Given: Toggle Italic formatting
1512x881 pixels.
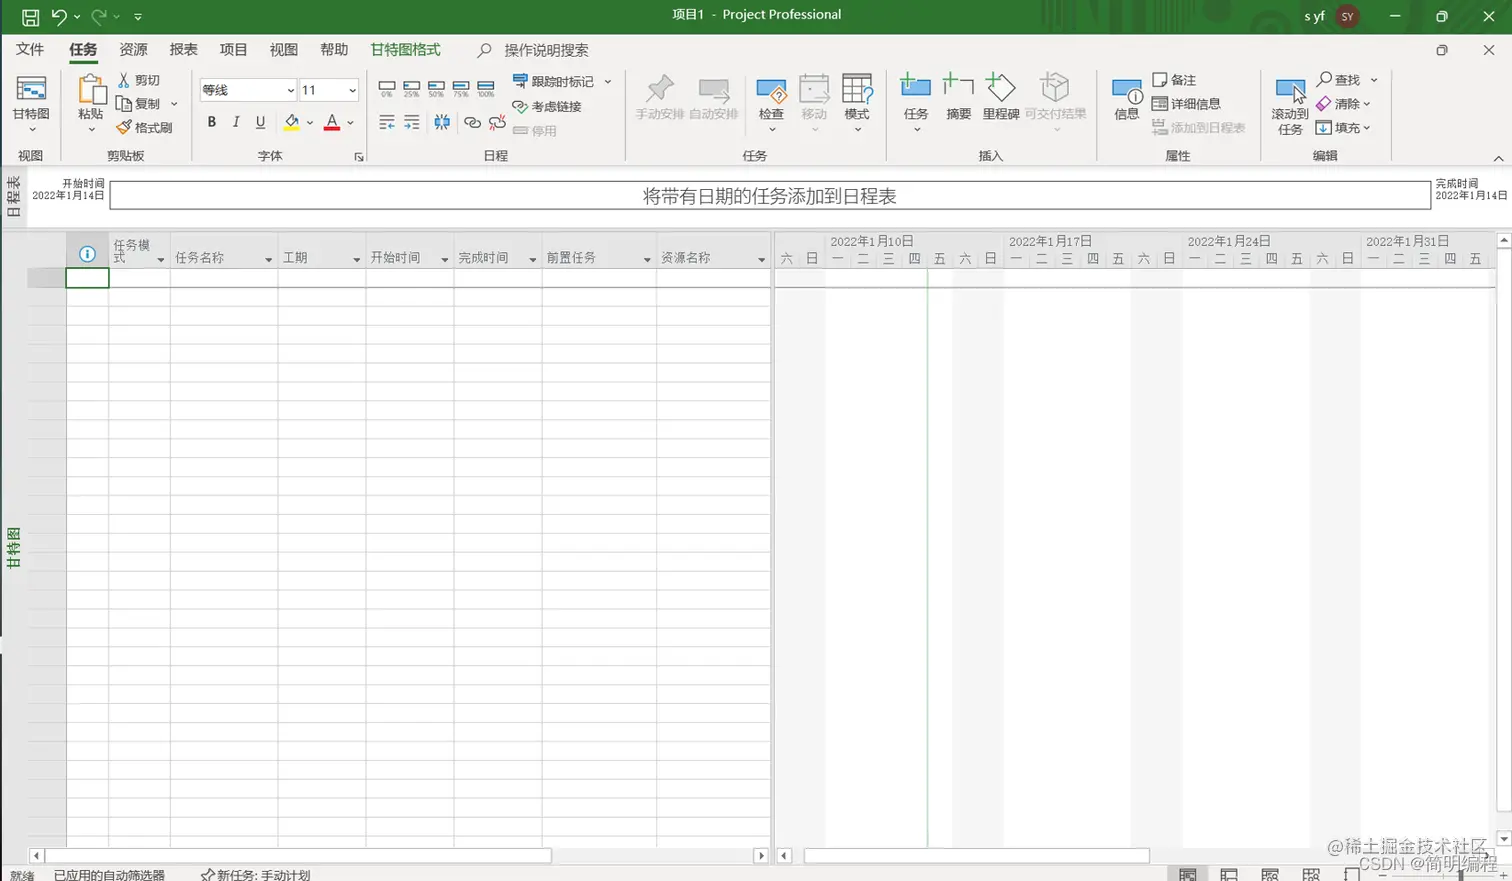Looking at the screenshot, I should [236, 122].
